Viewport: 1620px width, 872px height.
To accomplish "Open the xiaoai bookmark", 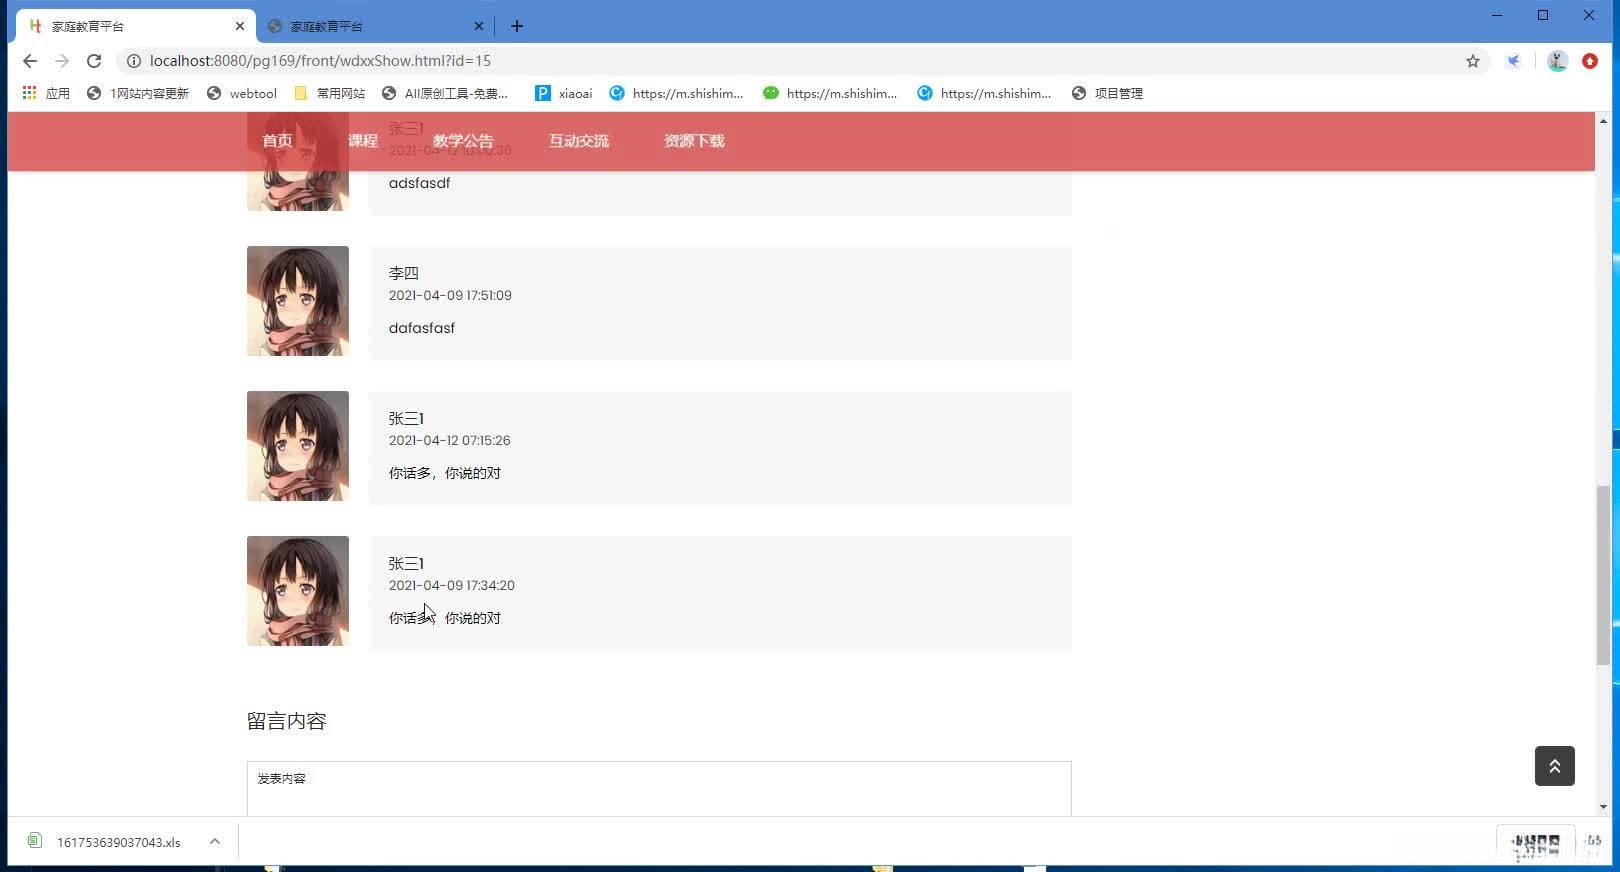I will [x=564, y=93].
